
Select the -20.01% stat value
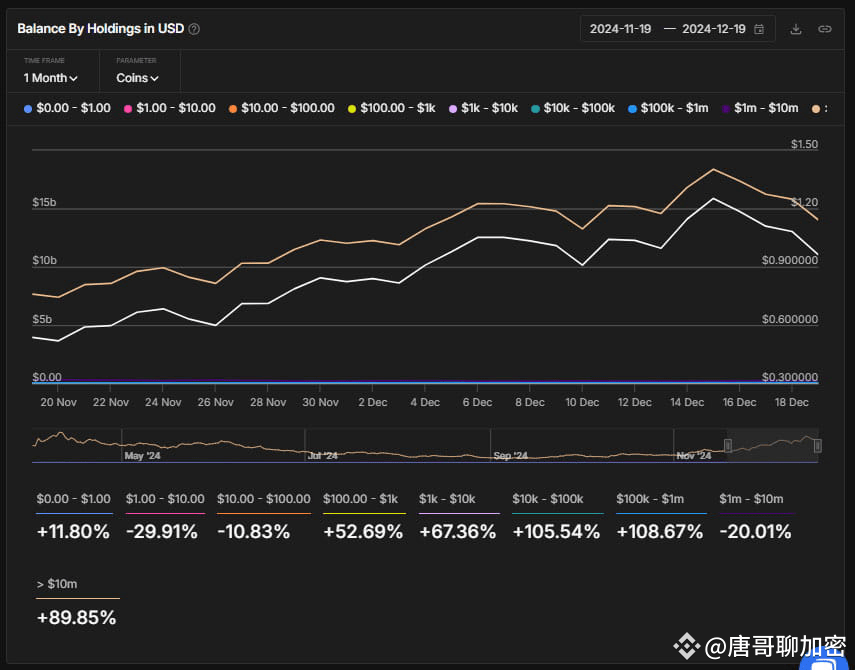(x=755, y=532)
